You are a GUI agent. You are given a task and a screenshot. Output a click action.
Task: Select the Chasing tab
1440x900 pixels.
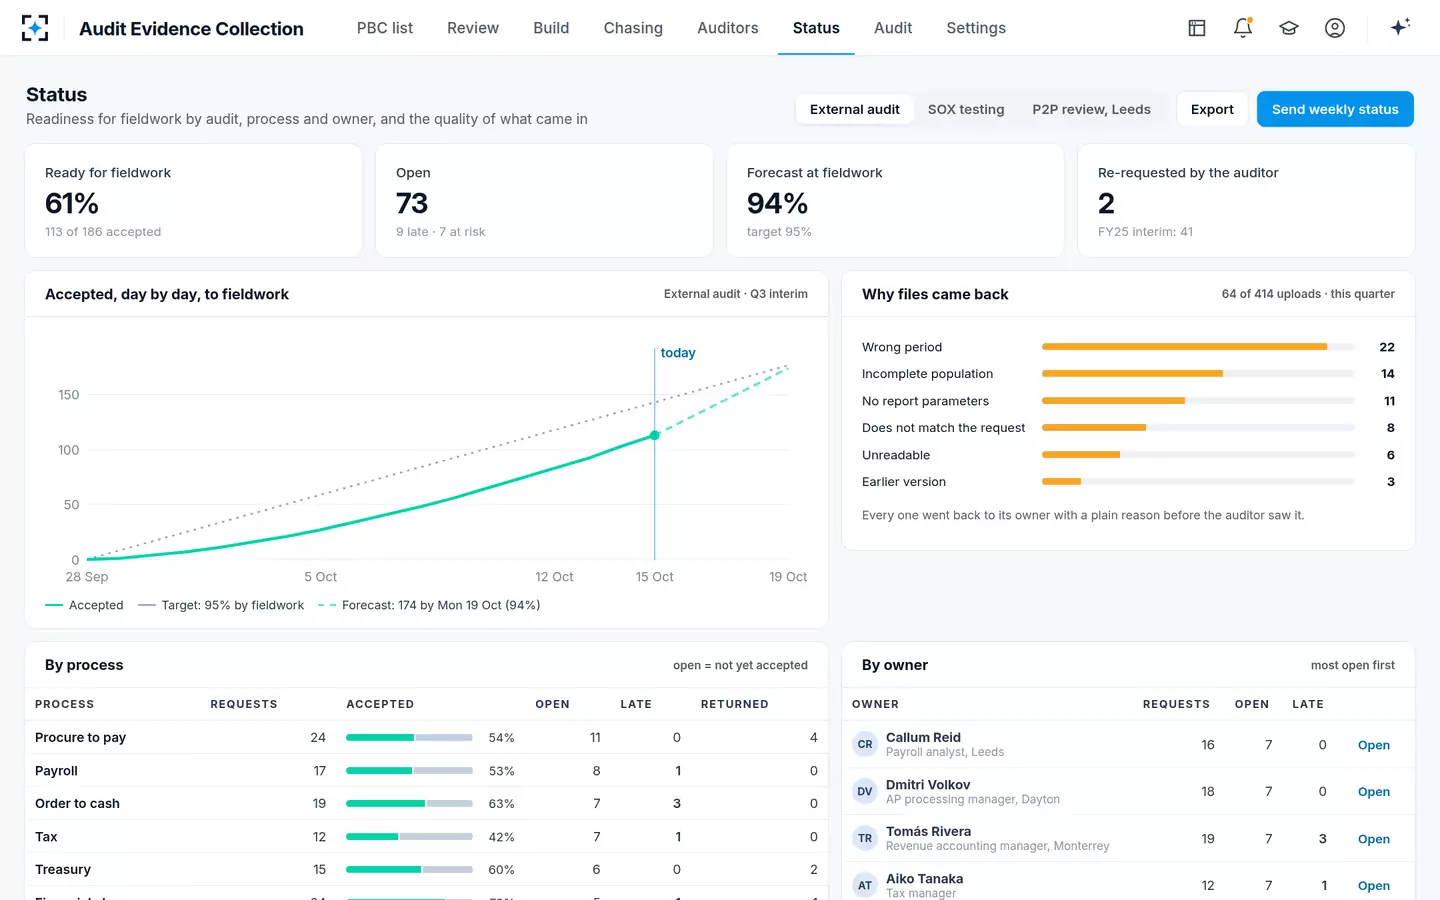[633, 28]
